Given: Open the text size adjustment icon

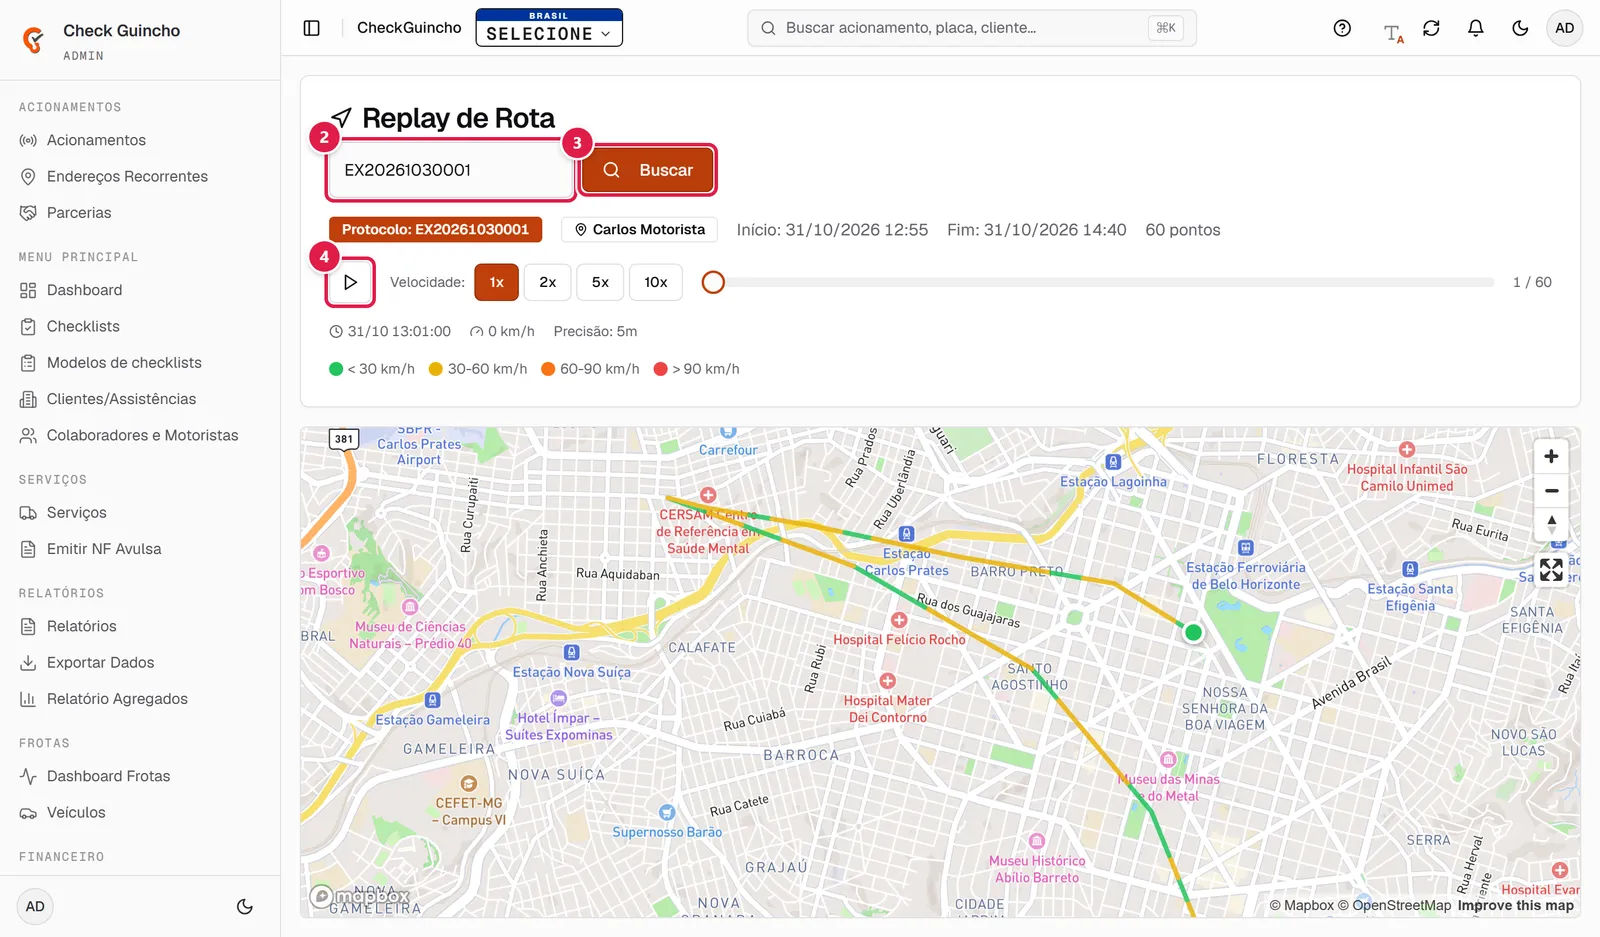Looking at the screenshot, I should click(1392, 32).
